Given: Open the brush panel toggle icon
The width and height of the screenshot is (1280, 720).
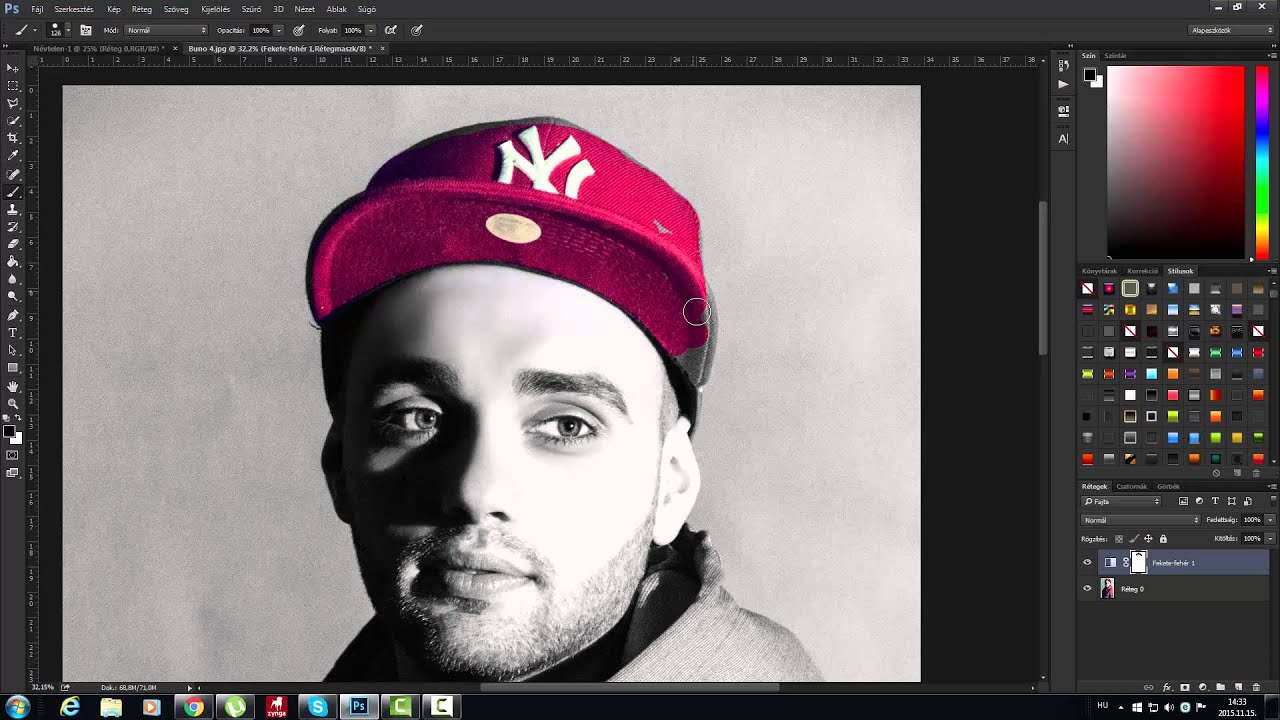Looking at the screenshot, I should (86, 30).
